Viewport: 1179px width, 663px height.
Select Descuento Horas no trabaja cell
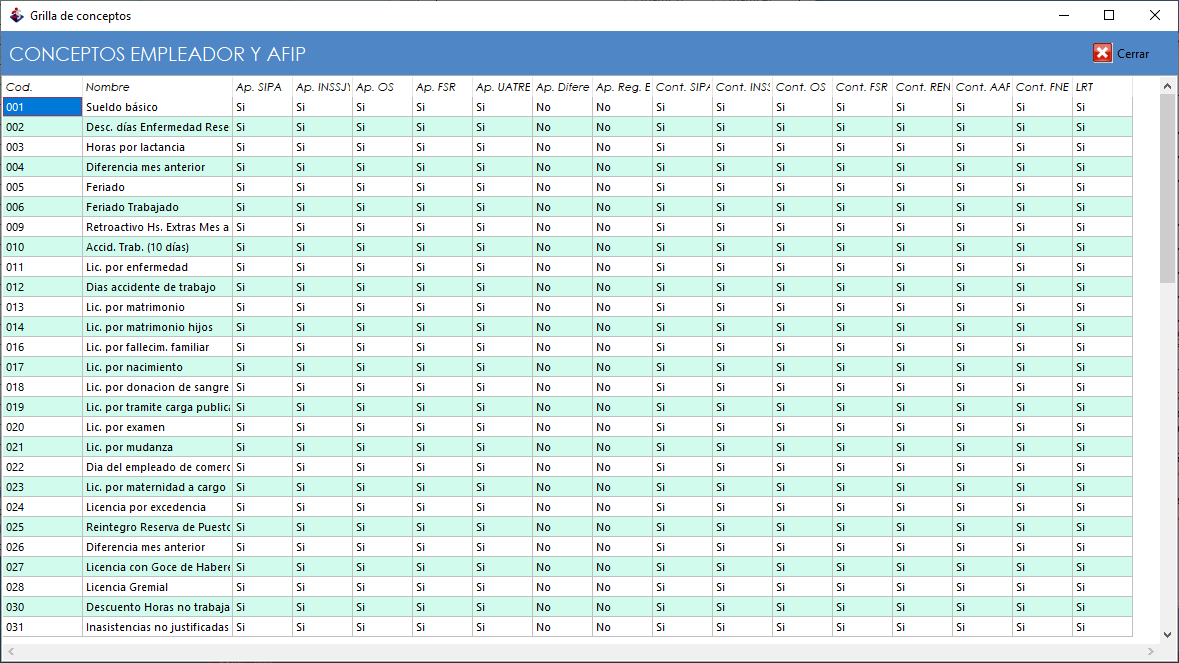(157, 607)
